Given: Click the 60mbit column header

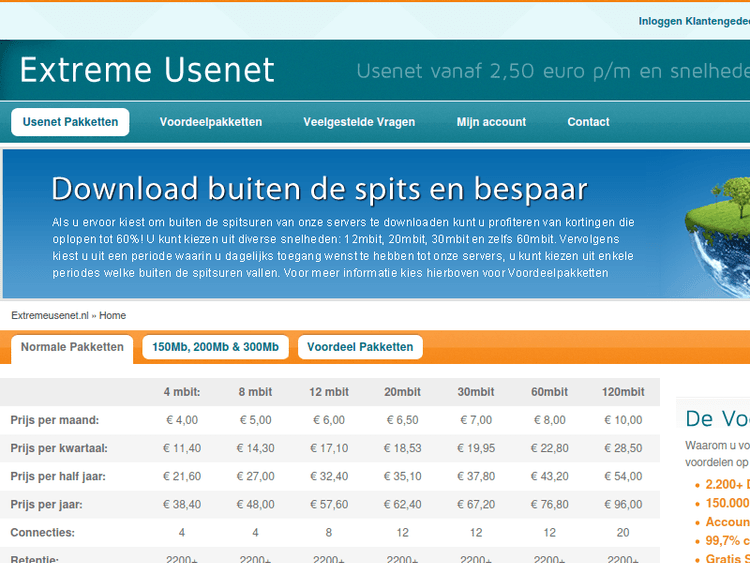Looking at the screenshot, I should pos(550,392).
